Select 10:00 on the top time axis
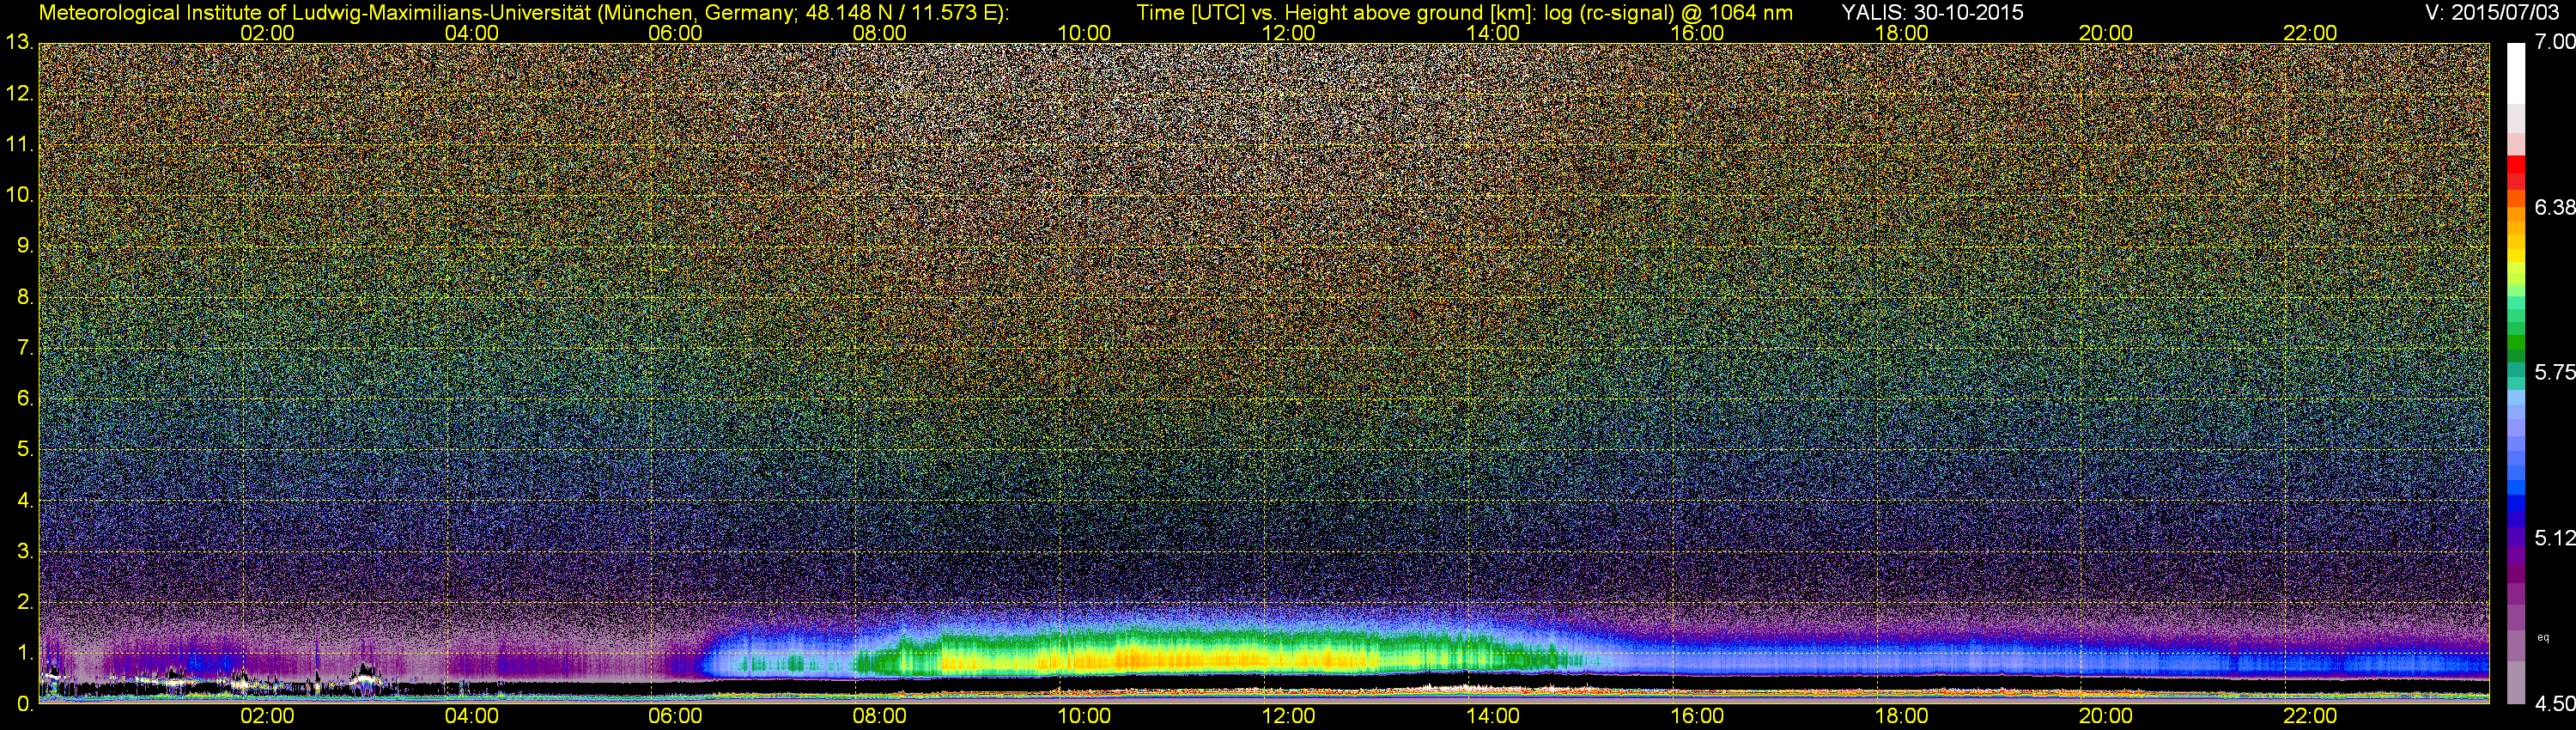The height and width of the screenshot is (730, 2576). pos(1084,33)
